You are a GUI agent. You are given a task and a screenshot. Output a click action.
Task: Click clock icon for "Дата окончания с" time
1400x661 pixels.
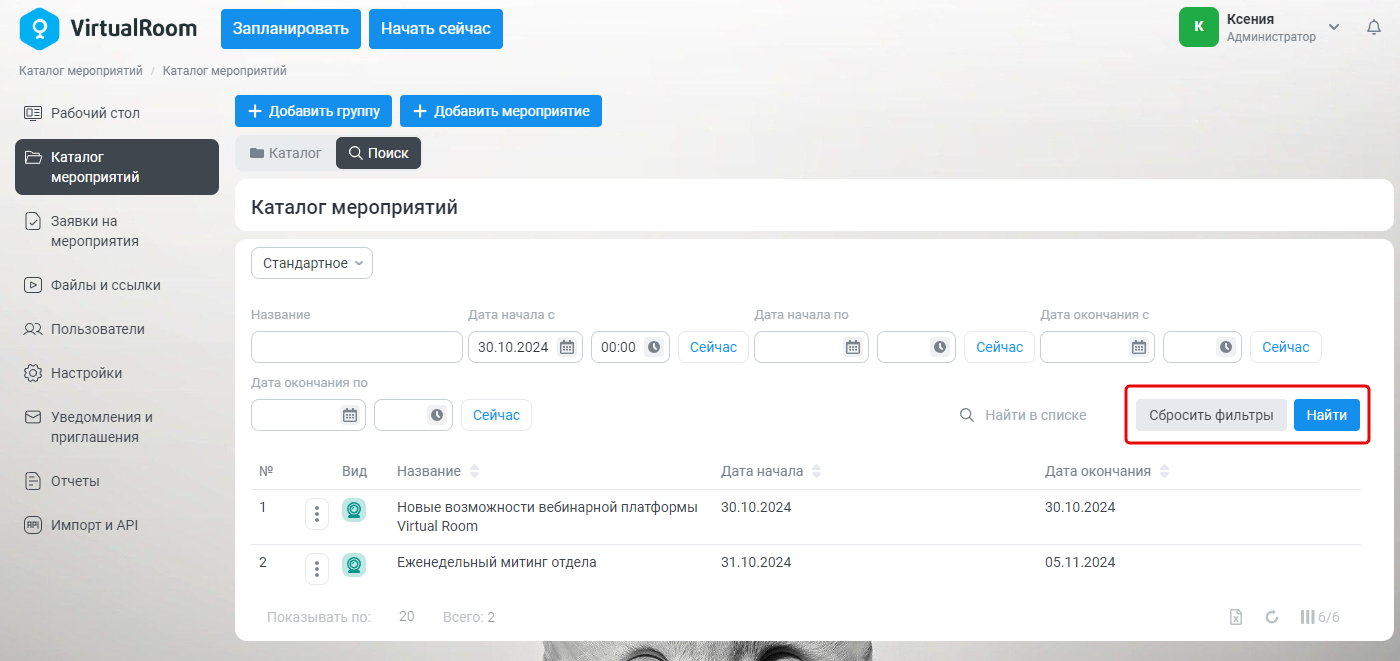point(1226,347)
